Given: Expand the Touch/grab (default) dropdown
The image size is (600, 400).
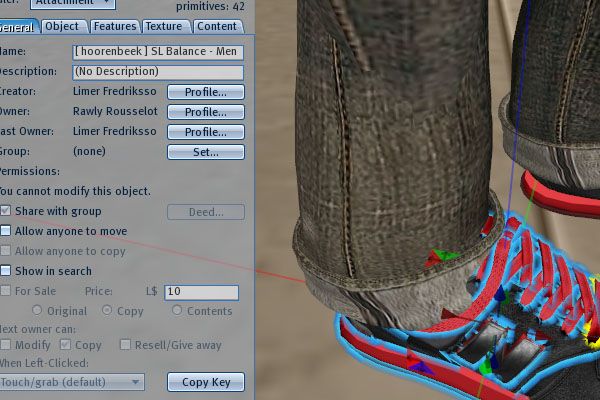Looking at the screenshot, I should (x=72, y=382).
